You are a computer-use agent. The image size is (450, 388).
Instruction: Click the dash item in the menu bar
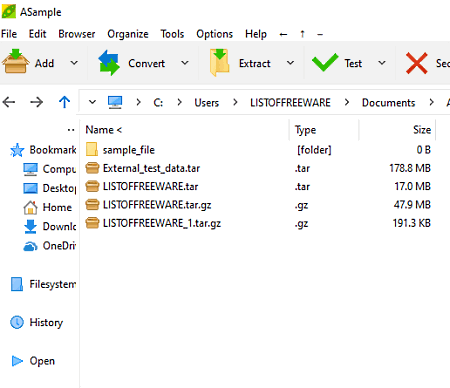pos(320,34)
